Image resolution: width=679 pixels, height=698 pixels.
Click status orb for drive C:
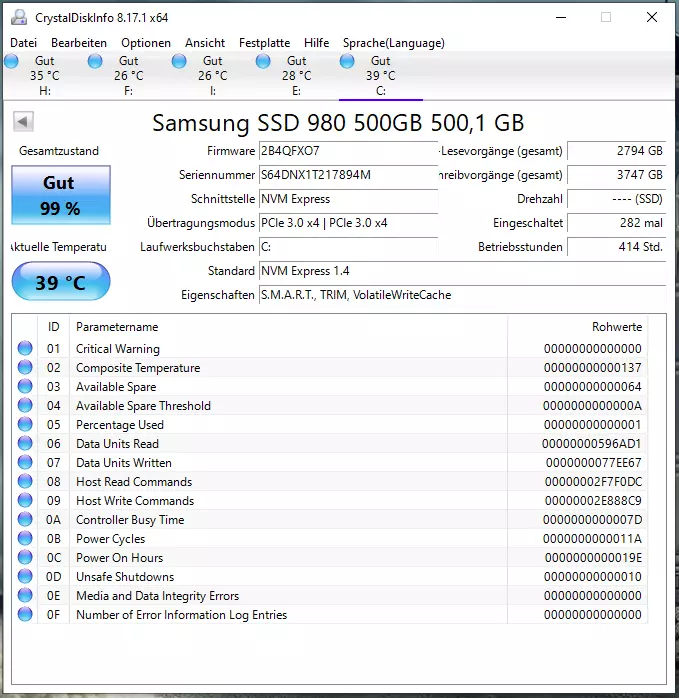pyautogui.click(x=347, y=61)
